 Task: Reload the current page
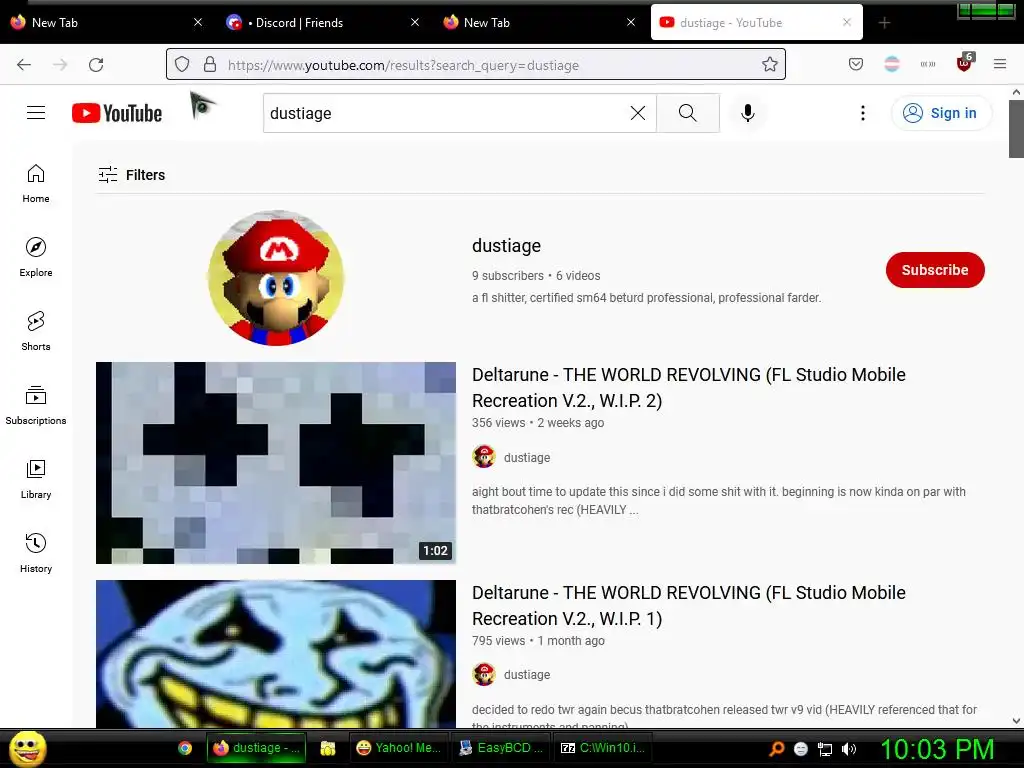tap(96, 65)
